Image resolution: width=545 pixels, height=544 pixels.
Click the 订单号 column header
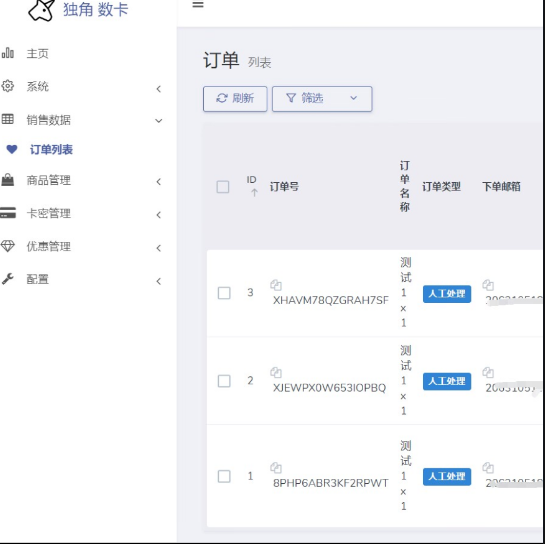pyautogui.click(x=284, y=187)
